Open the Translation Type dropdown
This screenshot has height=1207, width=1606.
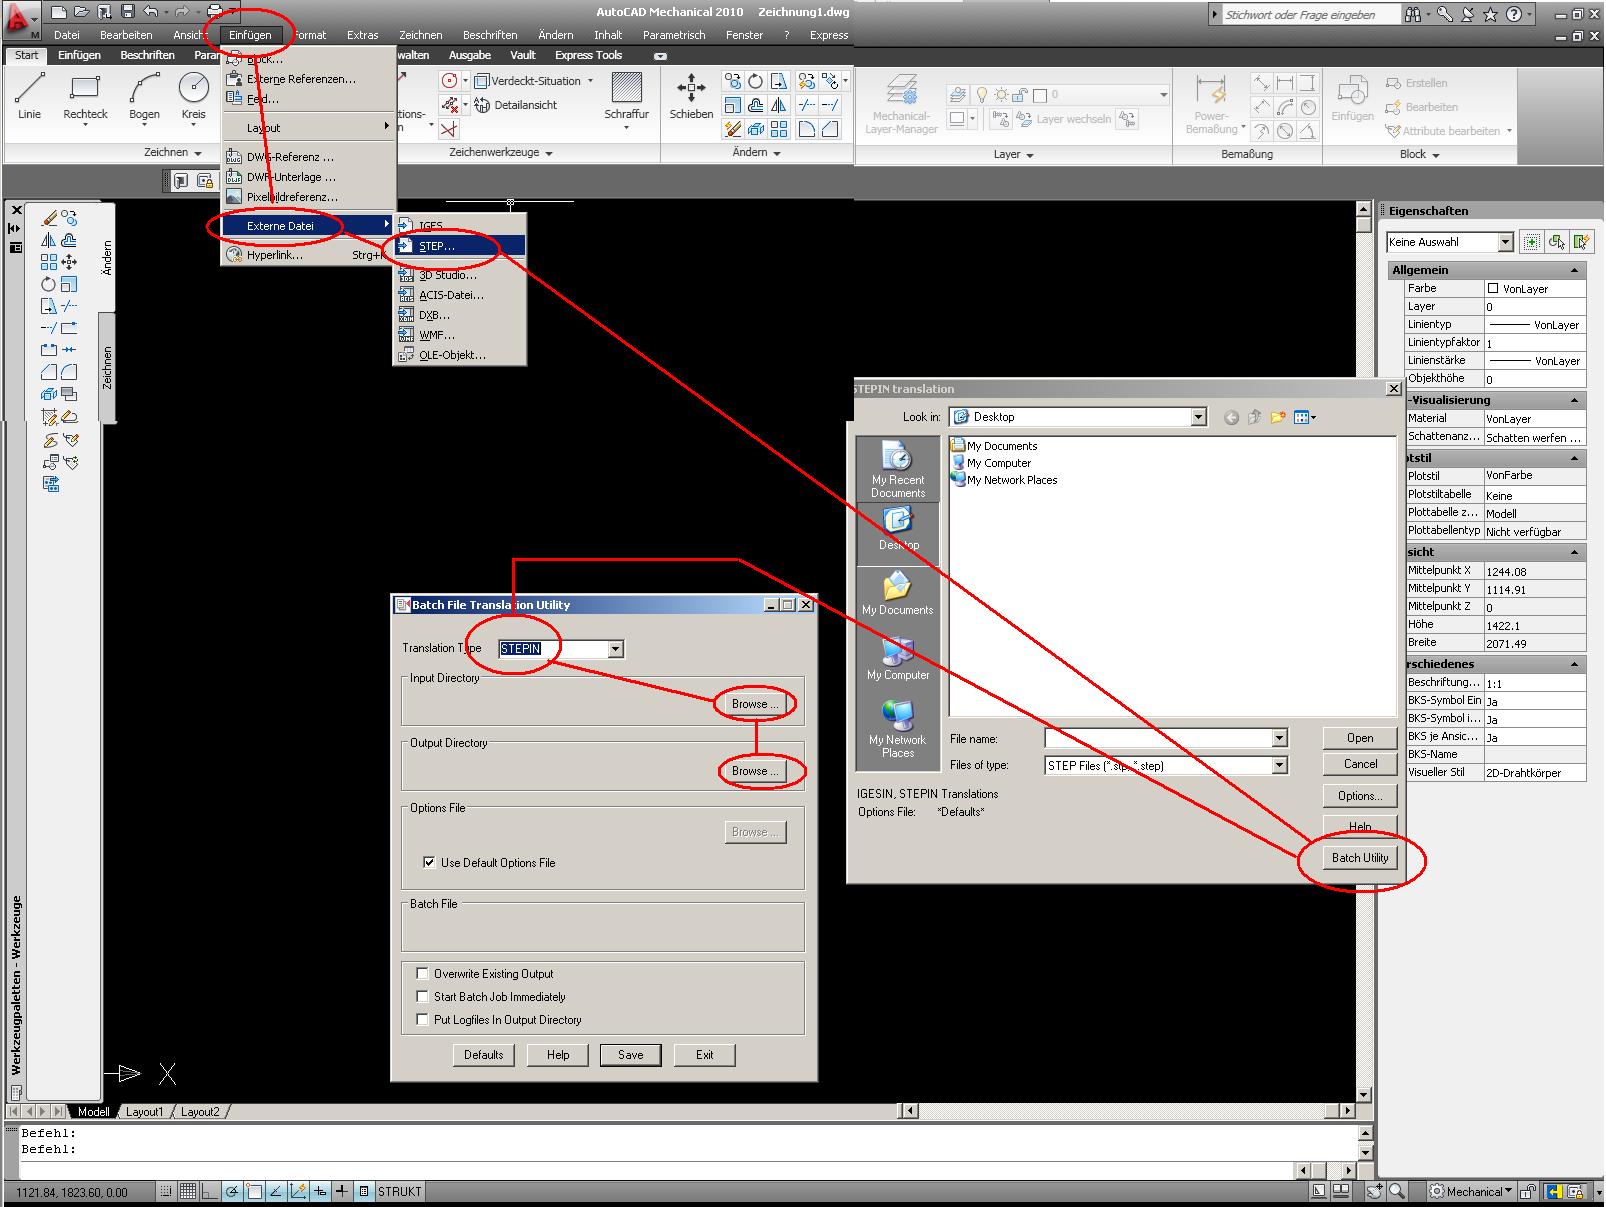coord(616,648)
